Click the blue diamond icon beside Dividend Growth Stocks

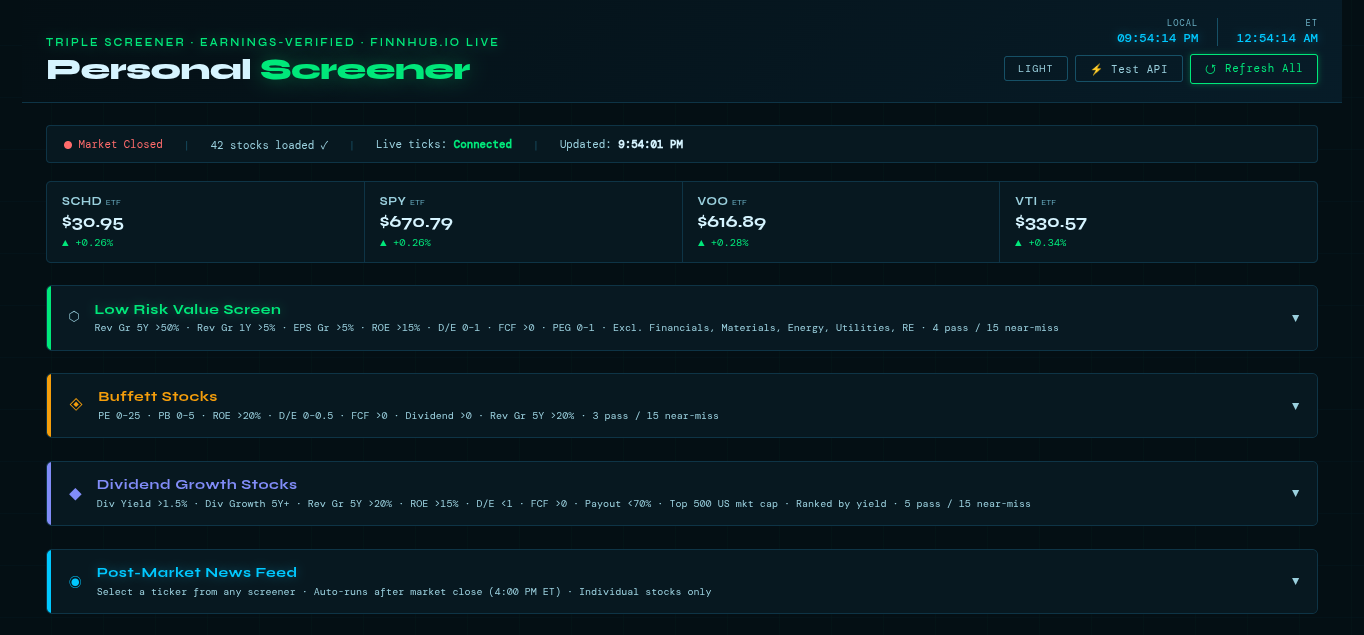click(x=76, y=493)
